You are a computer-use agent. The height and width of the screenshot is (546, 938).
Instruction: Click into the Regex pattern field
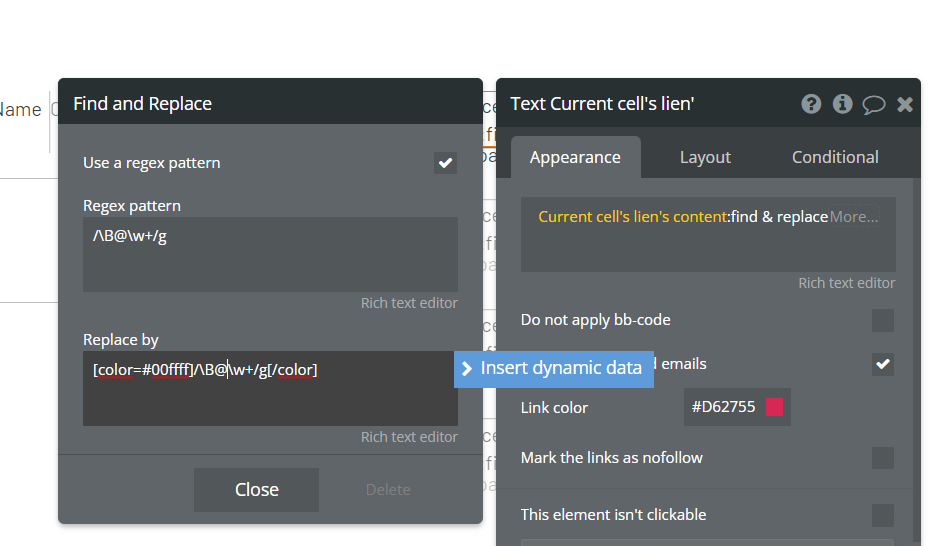pos(270,254)
